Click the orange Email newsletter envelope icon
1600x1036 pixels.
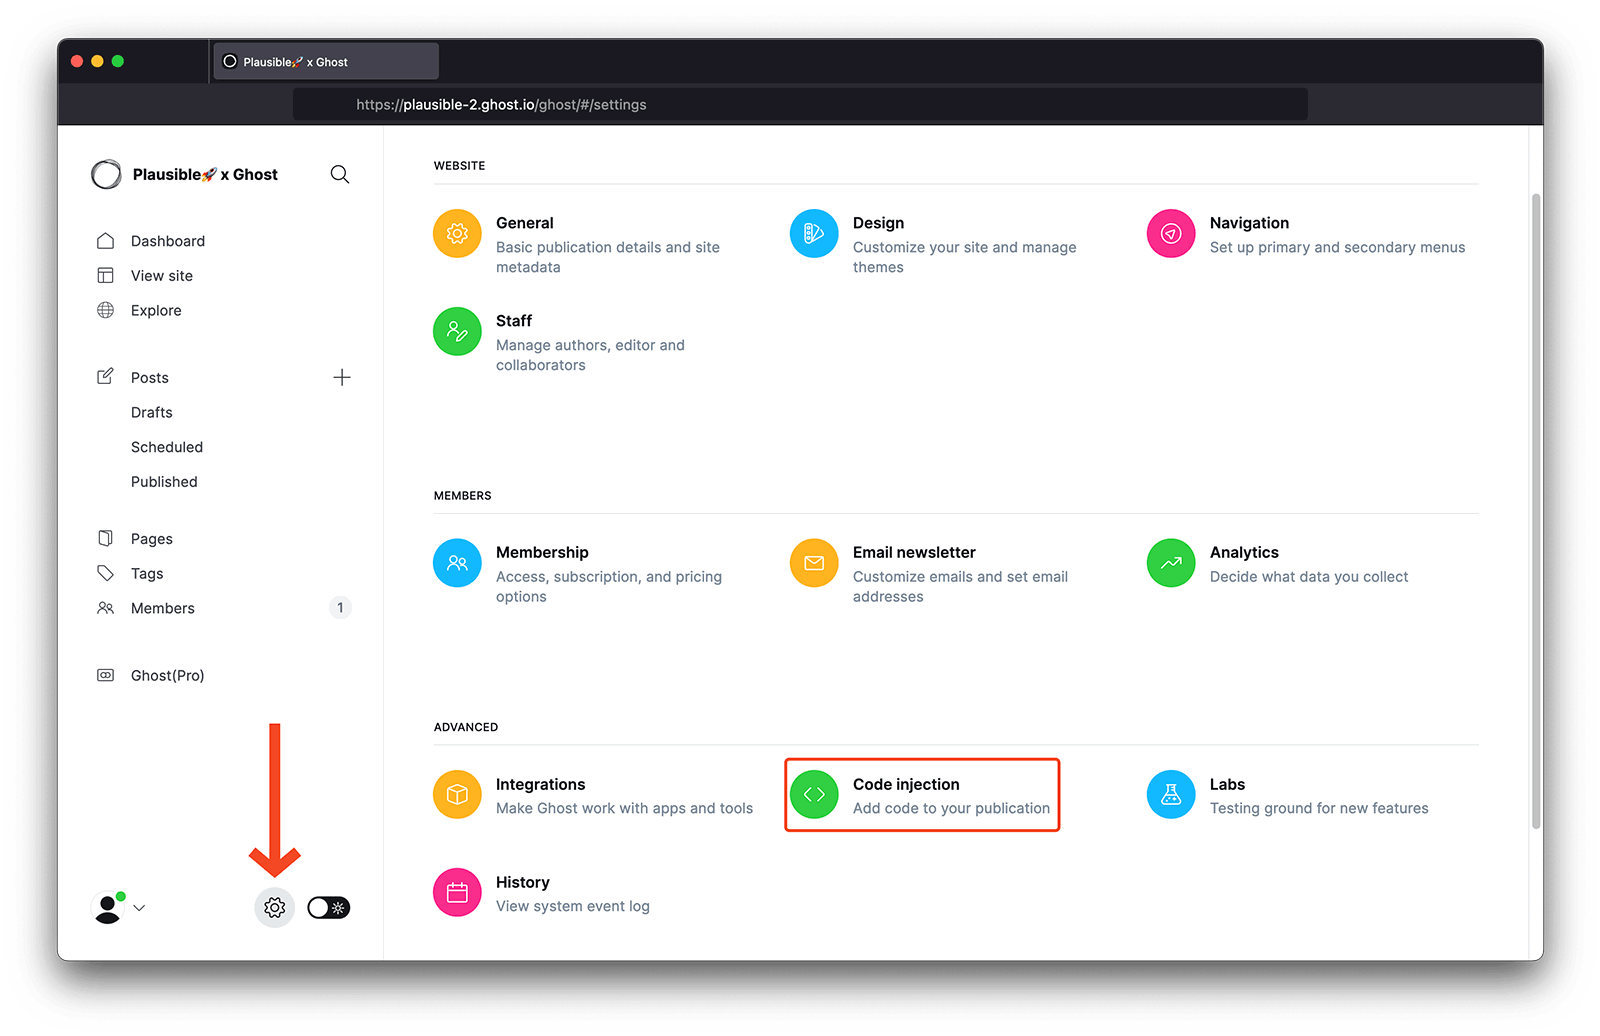tap(814, 563)
